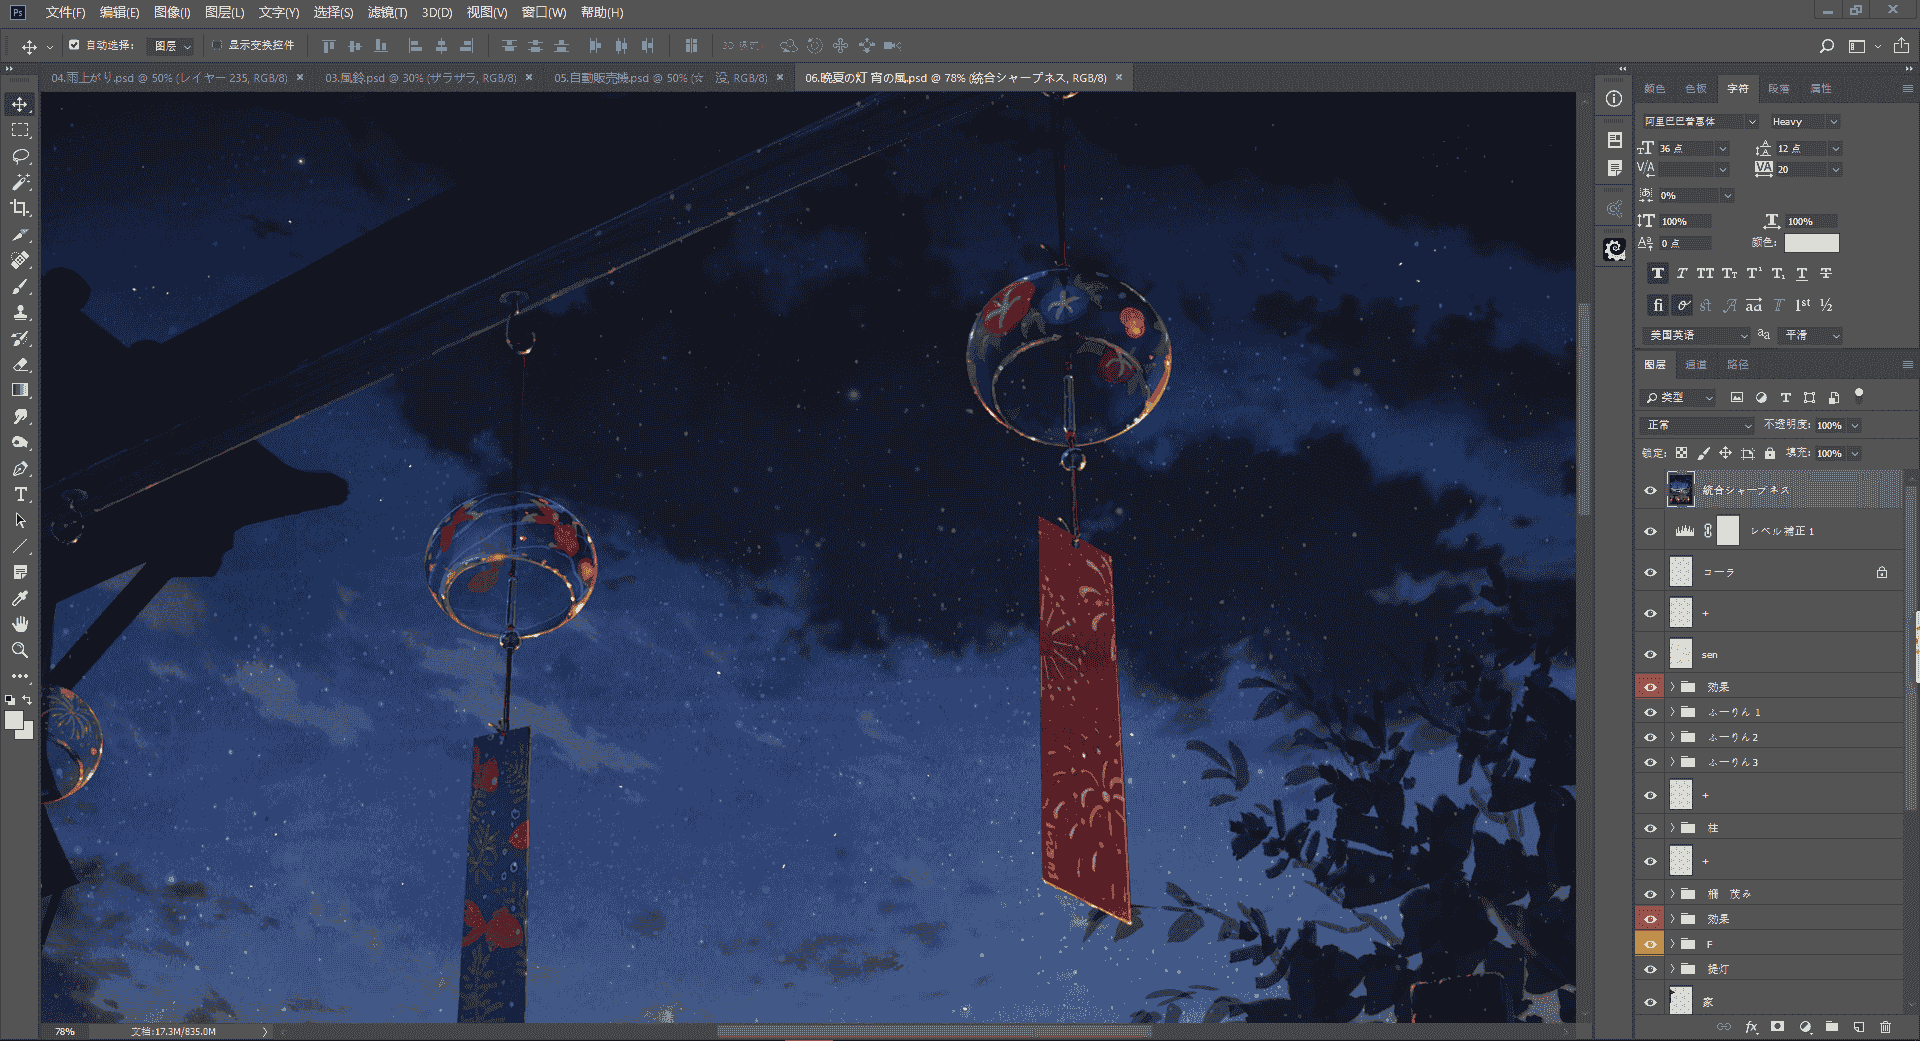1920x1041 pixels.
Task: Toggle visibility of the sen layer
Action: click(1650, 654)
